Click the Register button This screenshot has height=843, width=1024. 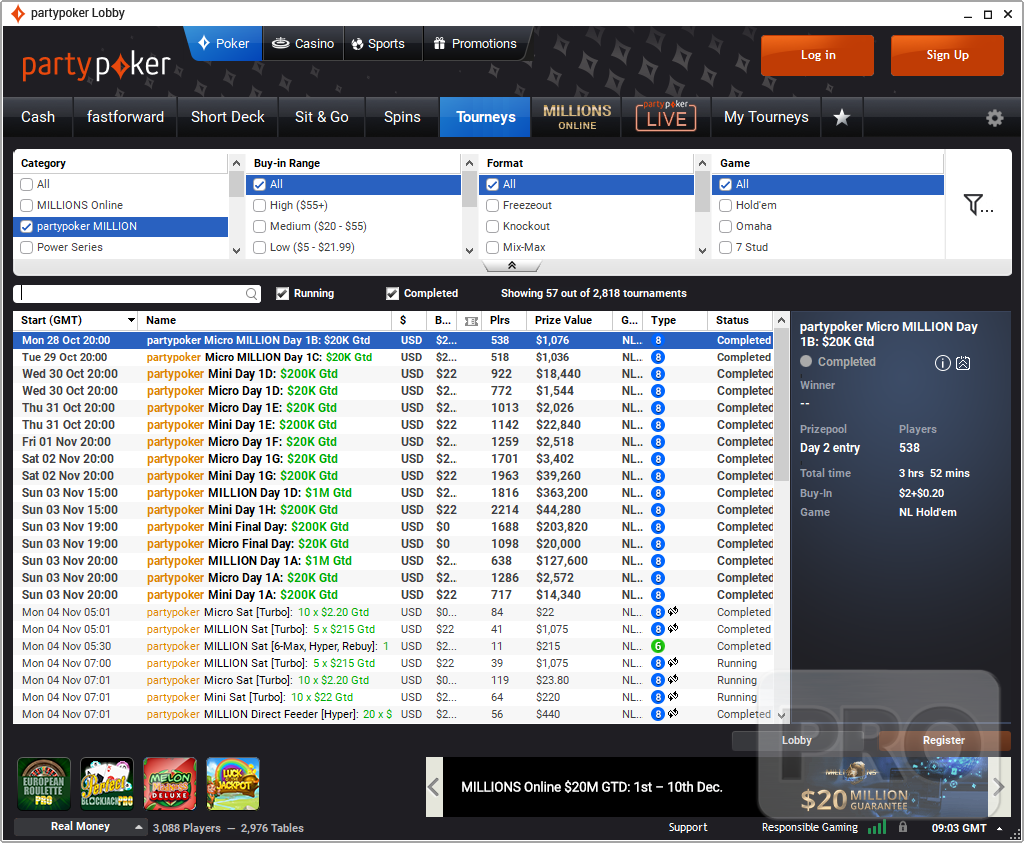tap(944, 740)
